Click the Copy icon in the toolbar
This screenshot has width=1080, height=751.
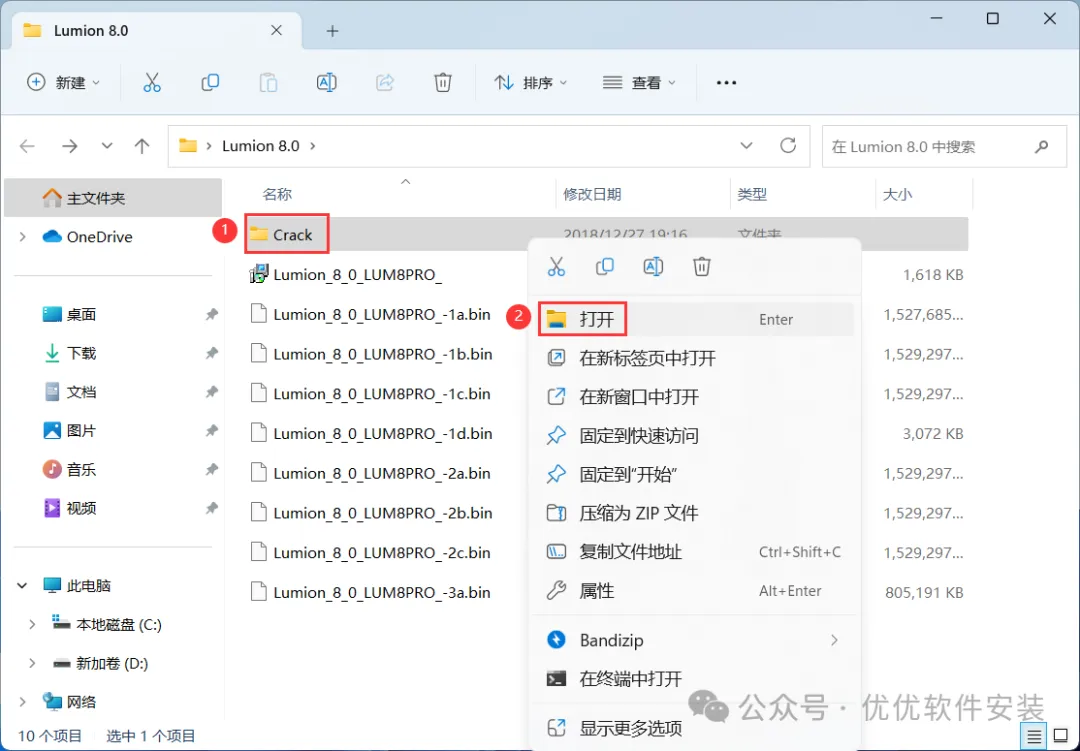[210, 83]
